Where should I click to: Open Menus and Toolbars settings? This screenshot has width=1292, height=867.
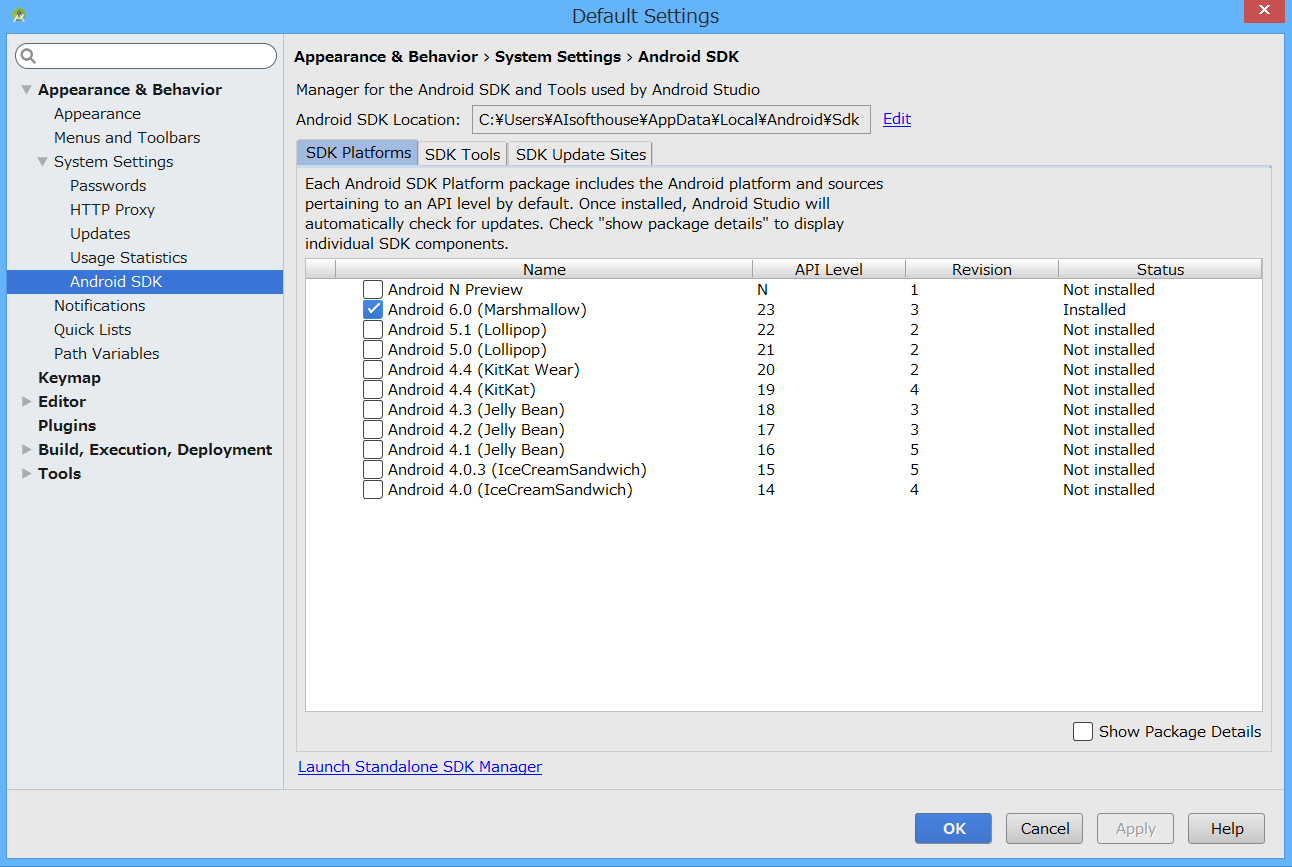point(127,138)
